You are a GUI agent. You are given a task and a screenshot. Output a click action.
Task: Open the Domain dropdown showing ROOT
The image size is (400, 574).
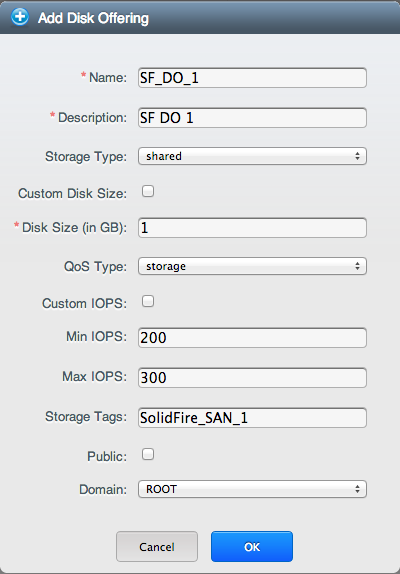tap(252, 489)
